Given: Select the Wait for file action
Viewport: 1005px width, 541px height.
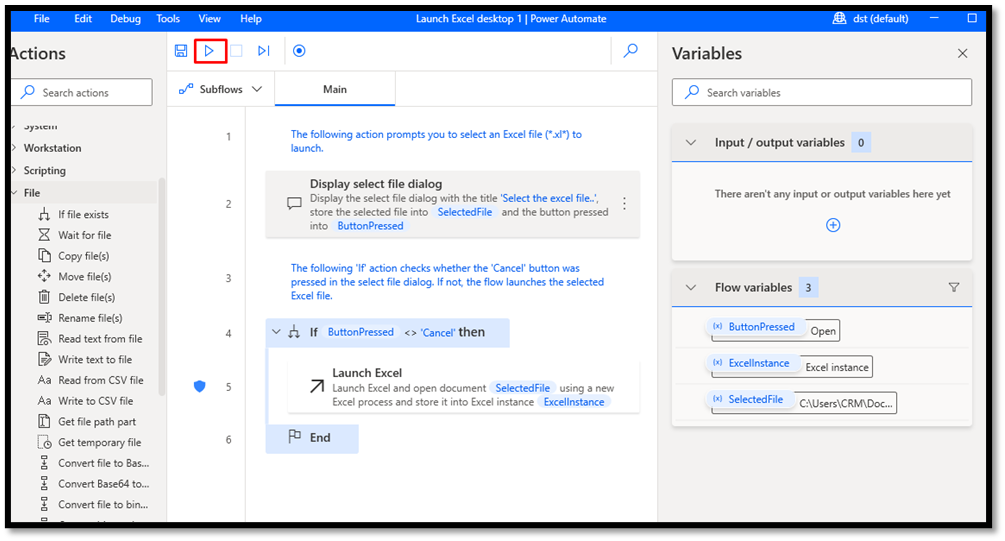Looking at the screenshot, I should 85,235.
